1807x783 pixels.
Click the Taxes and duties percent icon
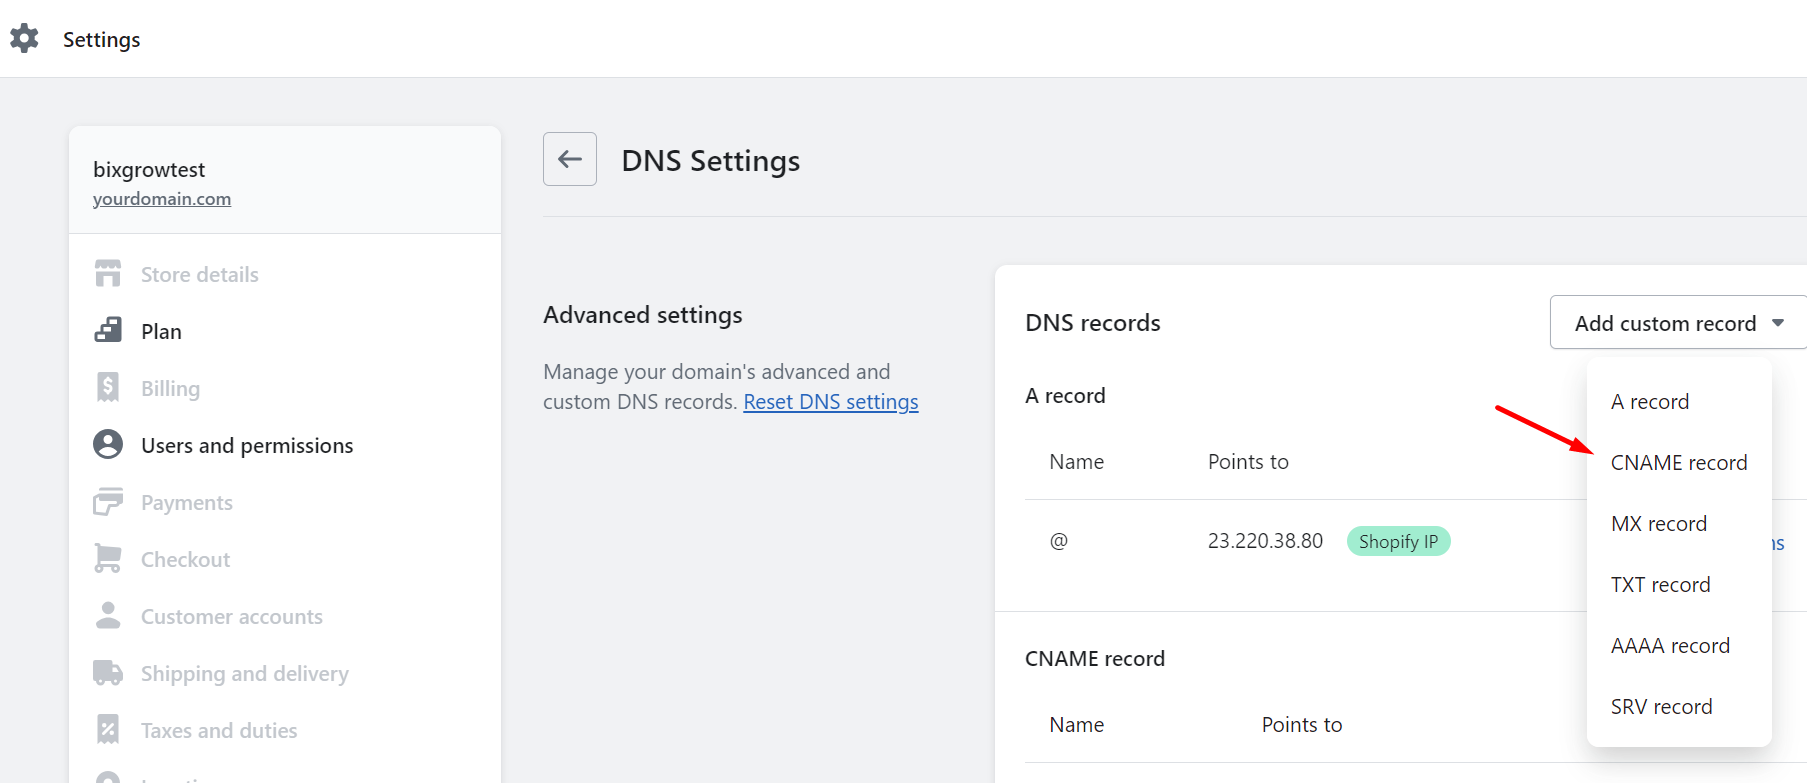coord(108,730)
